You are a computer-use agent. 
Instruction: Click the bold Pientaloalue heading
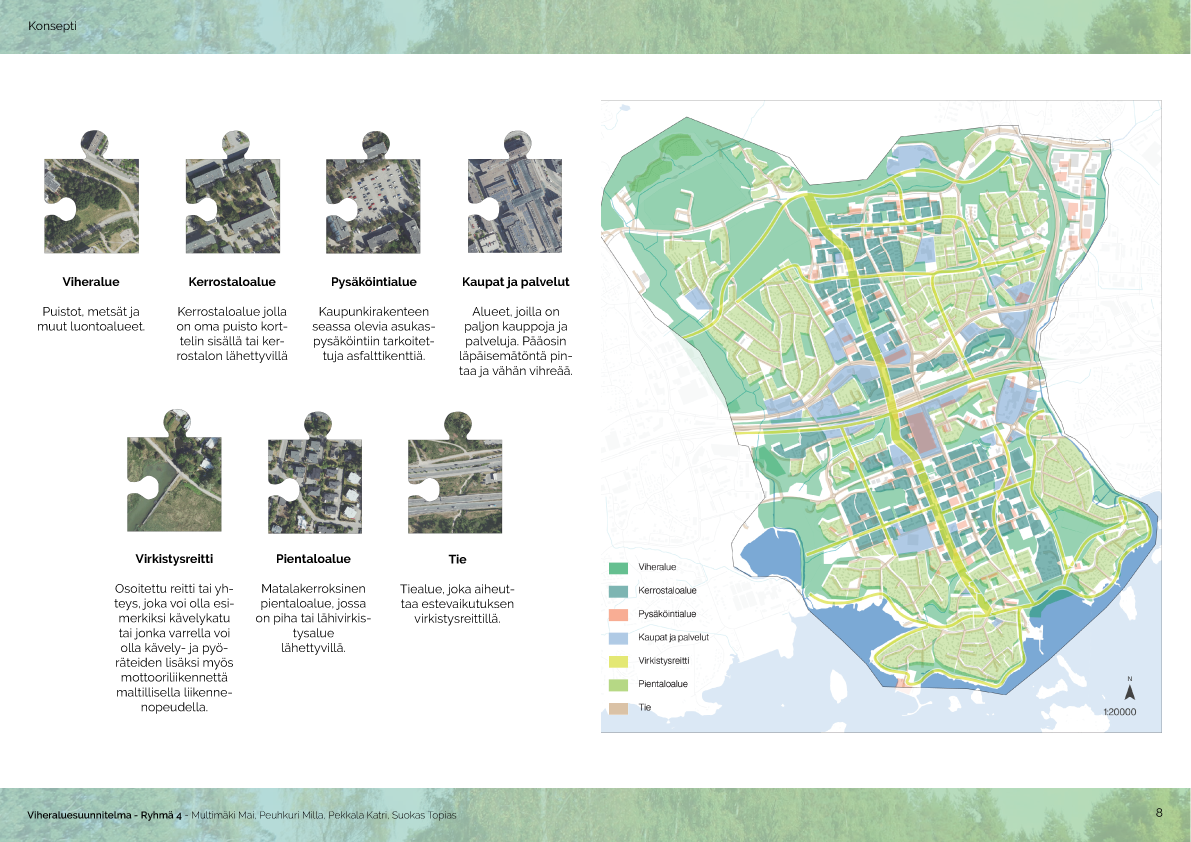(313, 559)
